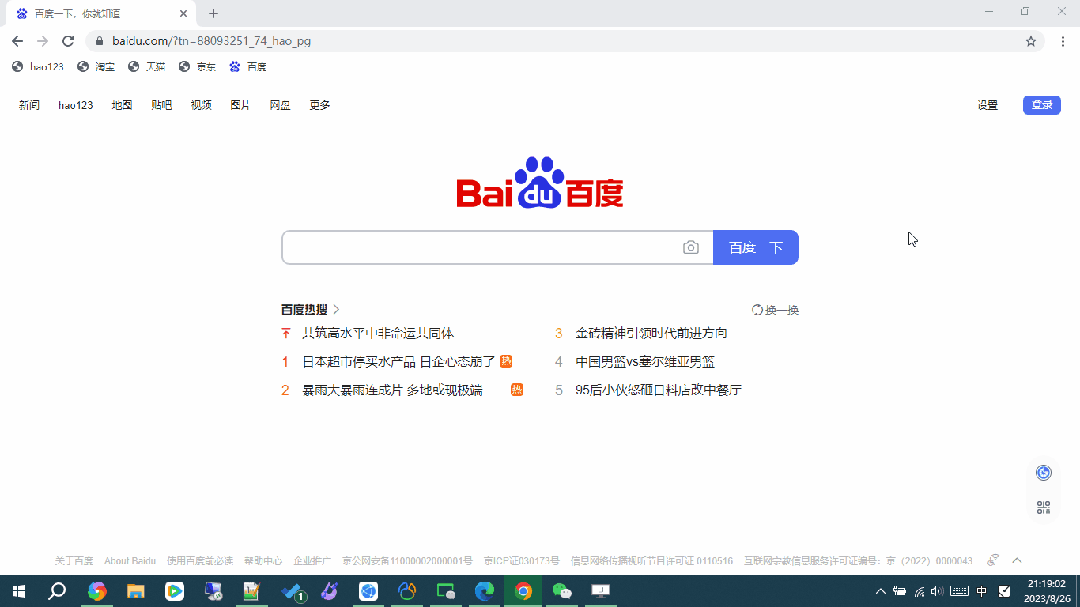1080x607 pixels.
Task: Open the 网盘 navigation link
Action: (280, 105)
